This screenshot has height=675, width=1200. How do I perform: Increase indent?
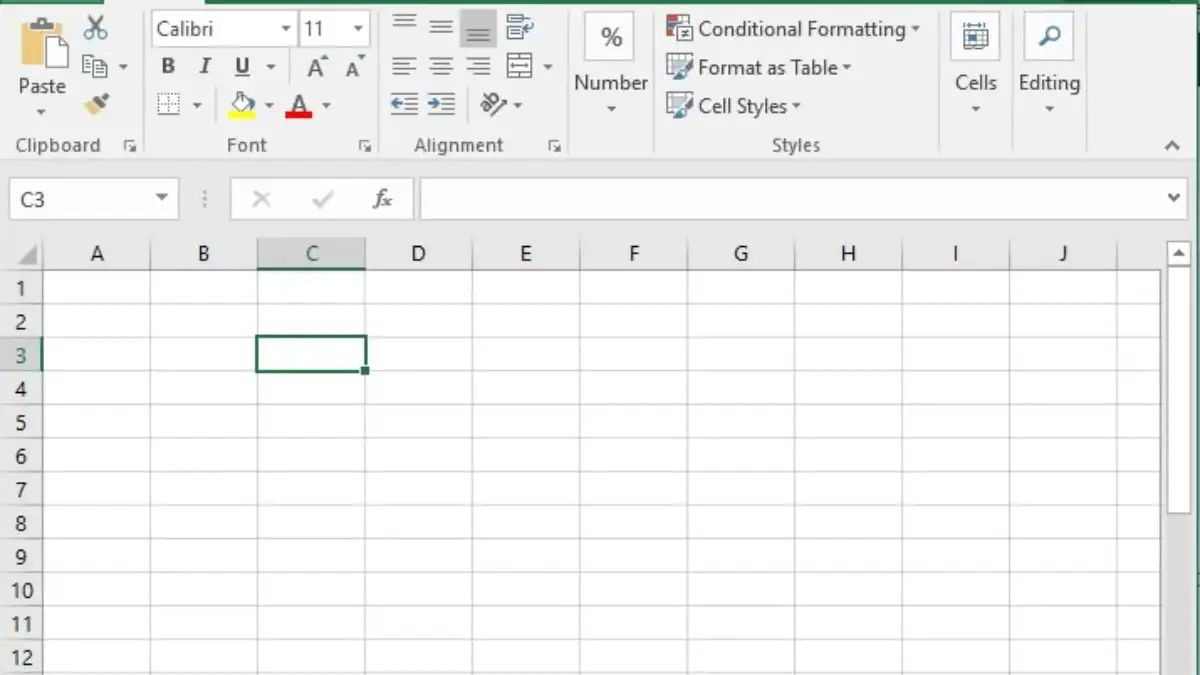[x=441, y=104]
